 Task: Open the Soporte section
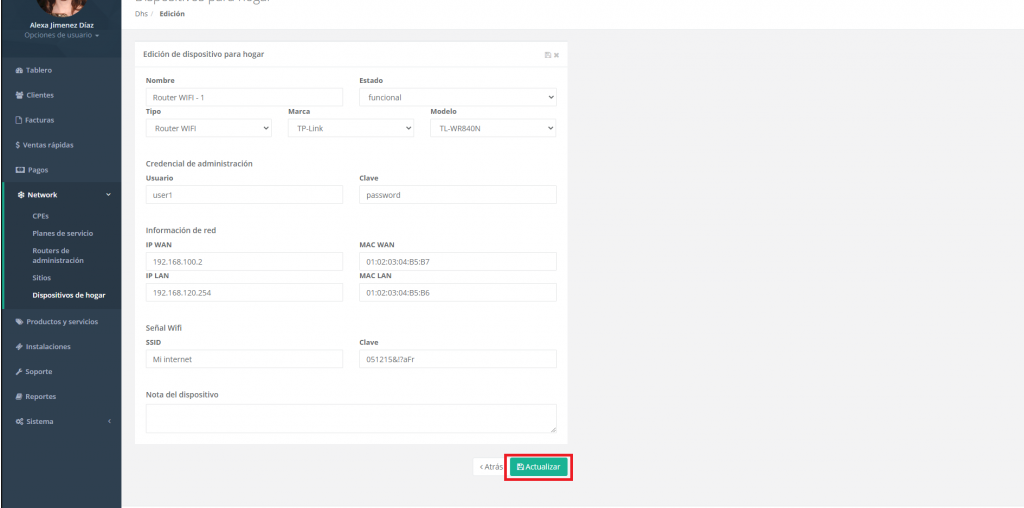(x=38, y=371)
